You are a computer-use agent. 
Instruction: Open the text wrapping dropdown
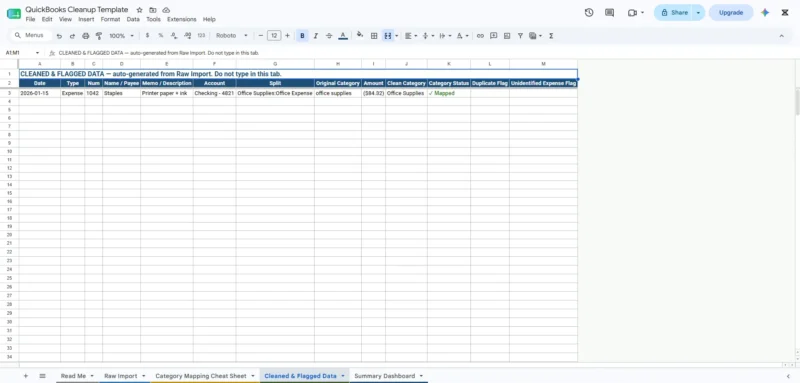[x=445, y=36]
